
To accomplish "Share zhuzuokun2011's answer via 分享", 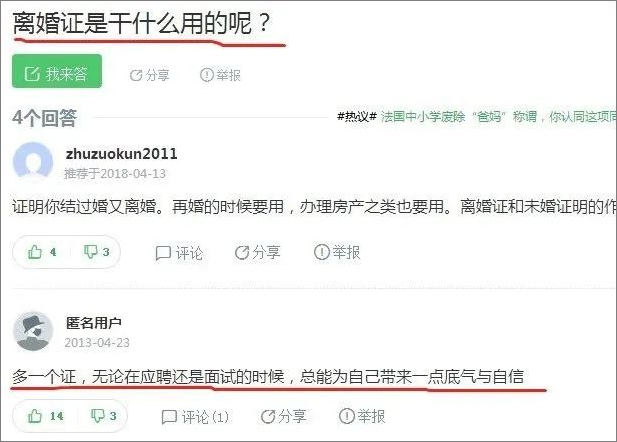I will (x=258, y=253).
